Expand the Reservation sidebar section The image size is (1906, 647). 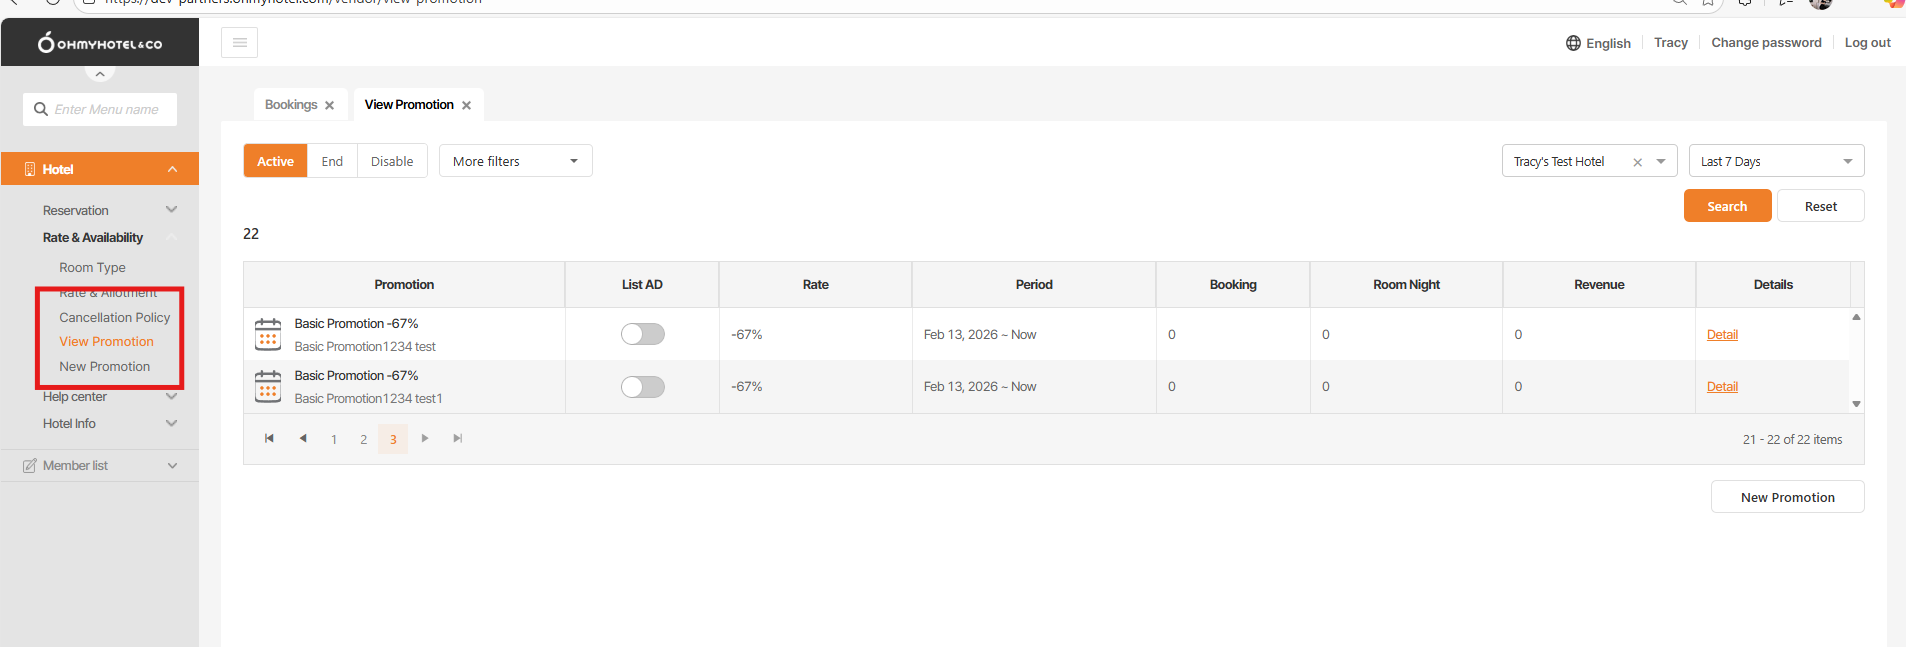171,210
